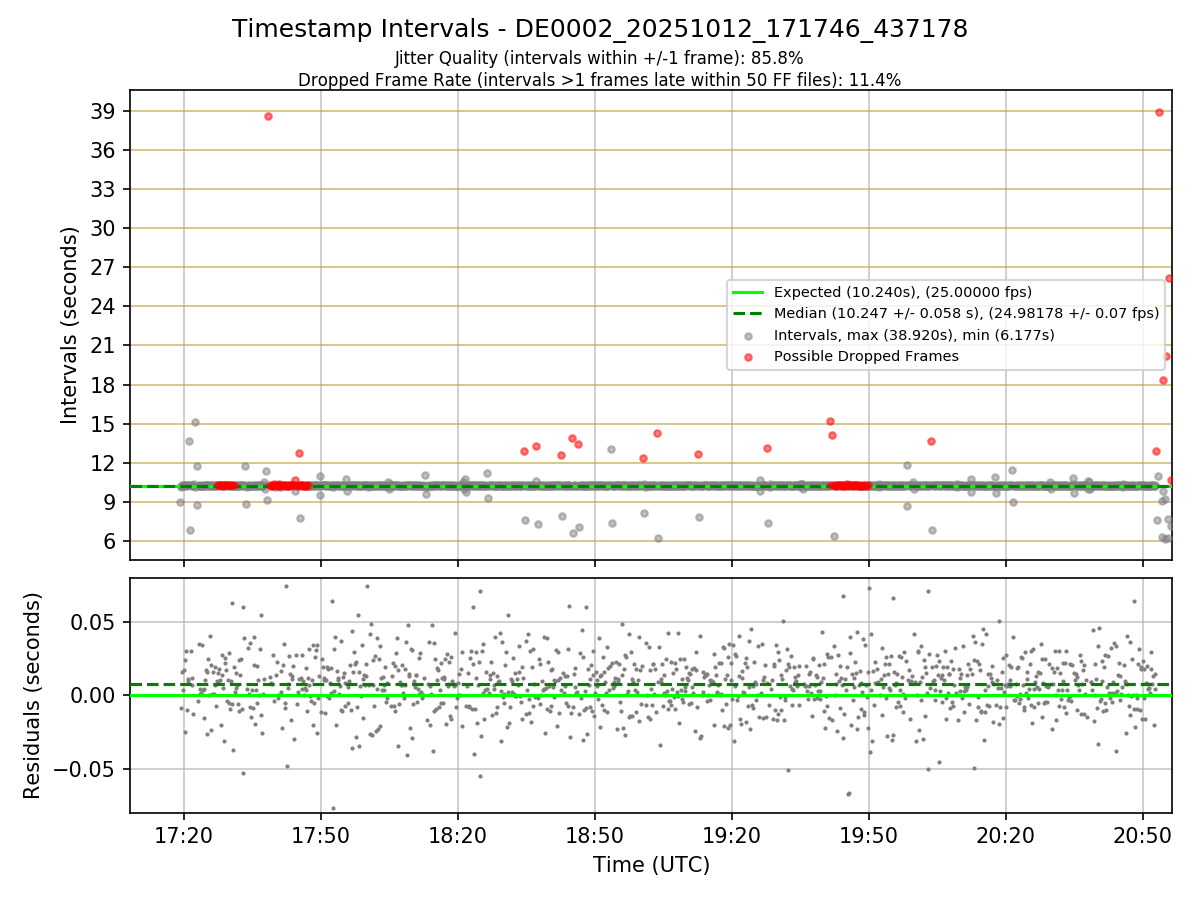Viewport: 1200px width, 900px height.
Task: Click the 17:20 time tick label
Action: tap(183, 834)
